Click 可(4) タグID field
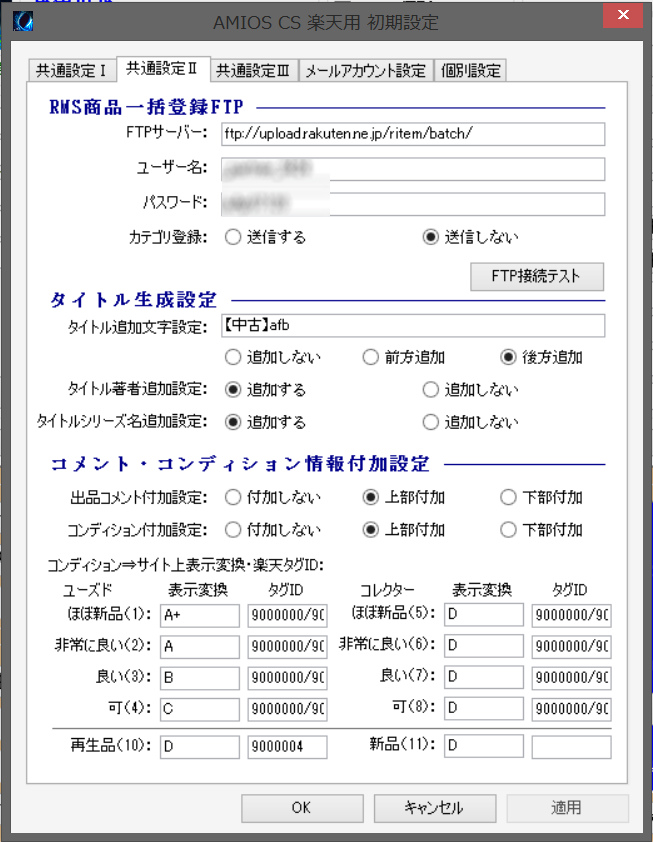The image size is (653, 842). pyautogui.click(x=287, y=709)
